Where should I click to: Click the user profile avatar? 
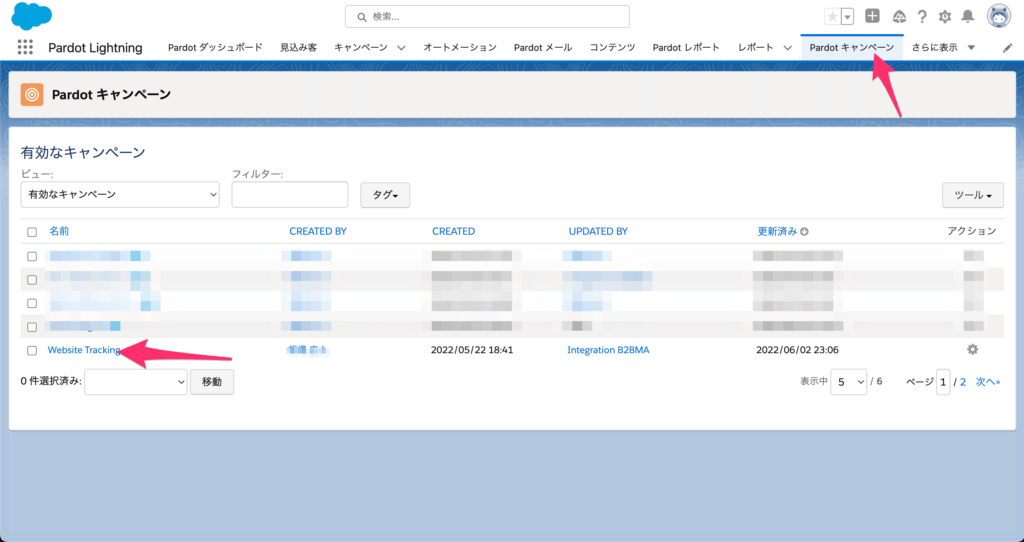point(999,16)
